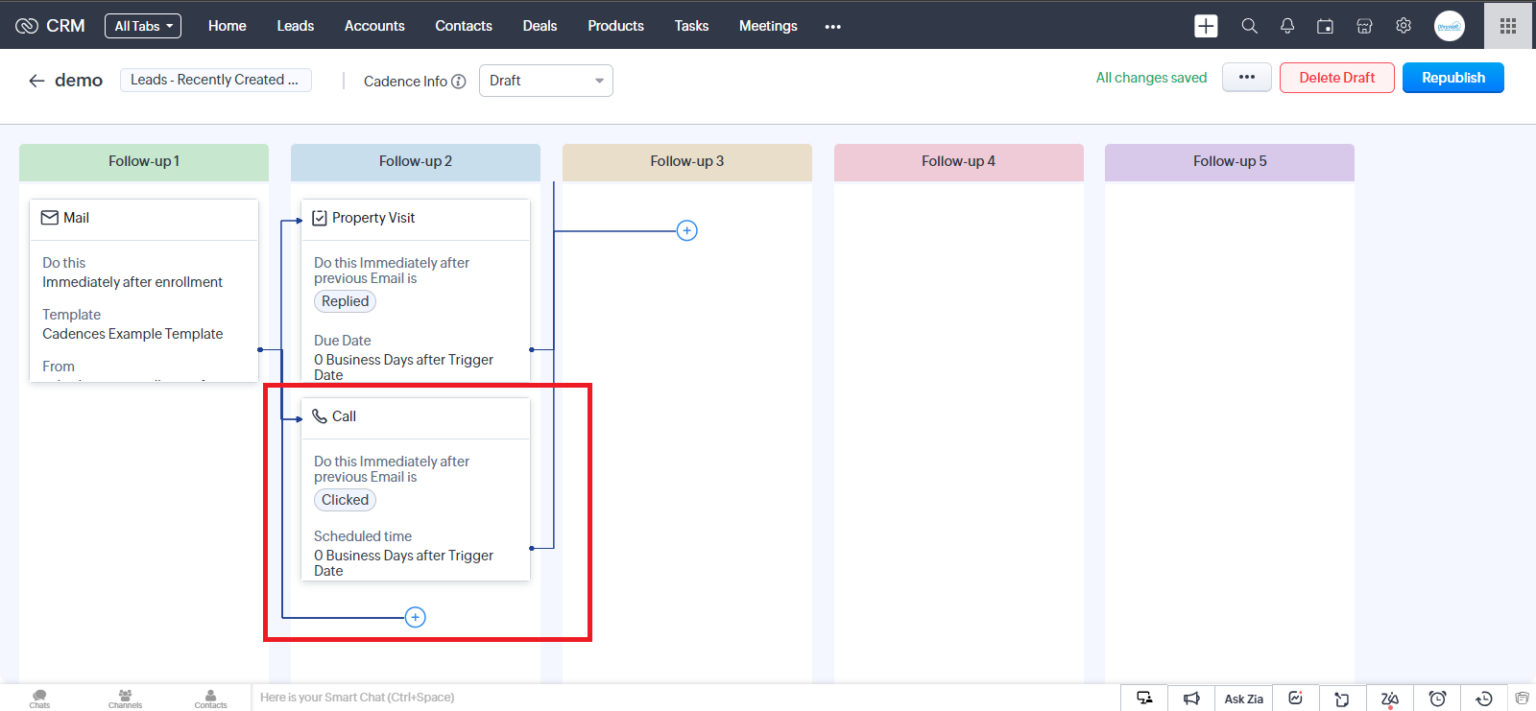Open the Zoho Marketplace store icon
The width and height of the screenshot is (1536, 711).
[x=1364, y=26]
